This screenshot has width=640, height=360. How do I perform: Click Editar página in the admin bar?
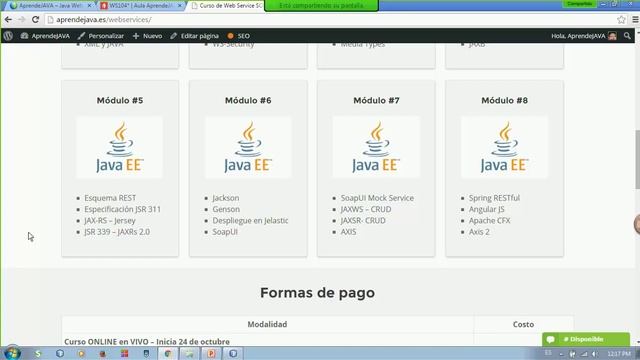tap(194, 36)
